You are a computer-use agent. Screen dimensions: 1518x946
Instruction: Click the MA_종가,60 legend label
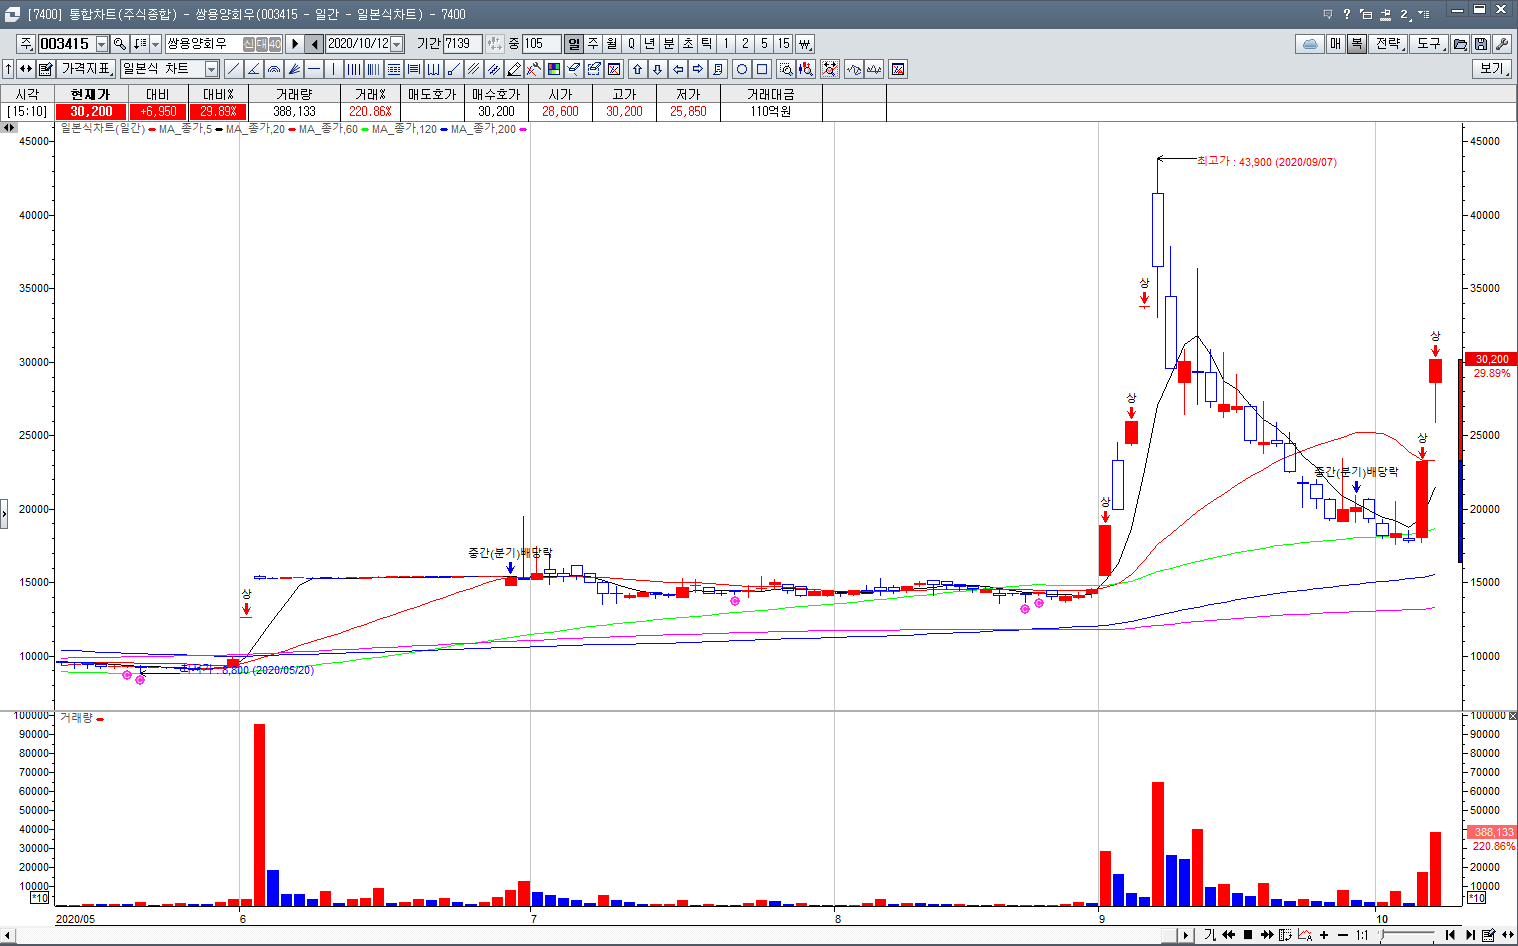pyautogui.click(x=328, y=129)
